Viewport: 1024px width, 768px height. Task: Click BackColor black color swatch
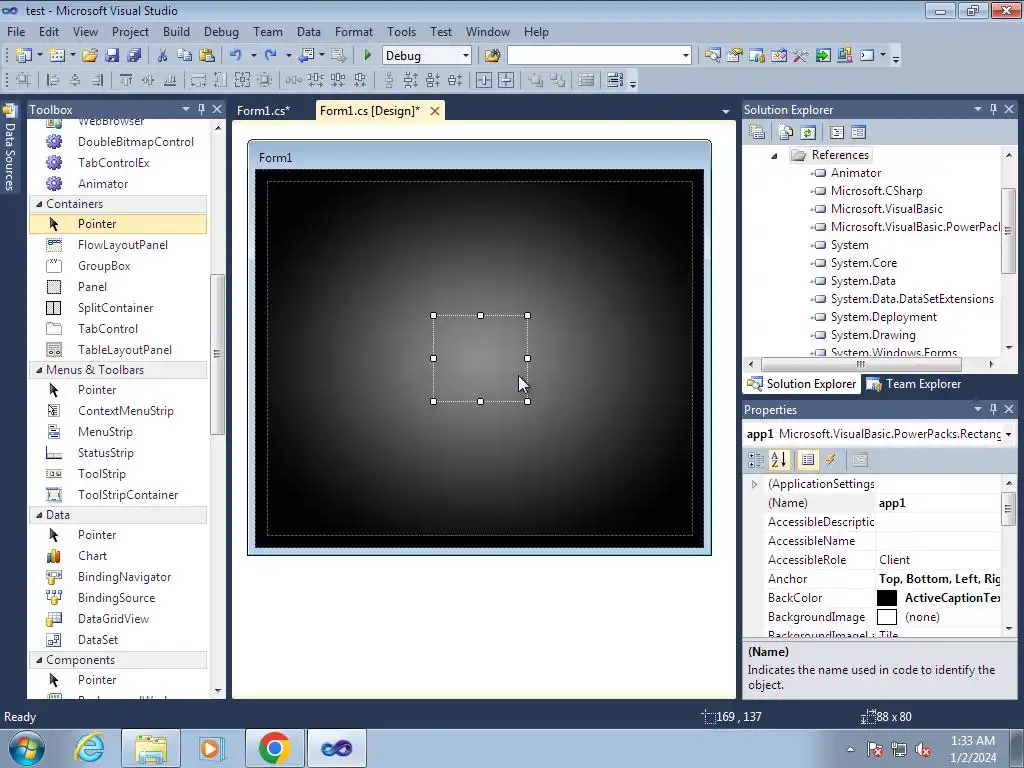(x=887, y=598)
